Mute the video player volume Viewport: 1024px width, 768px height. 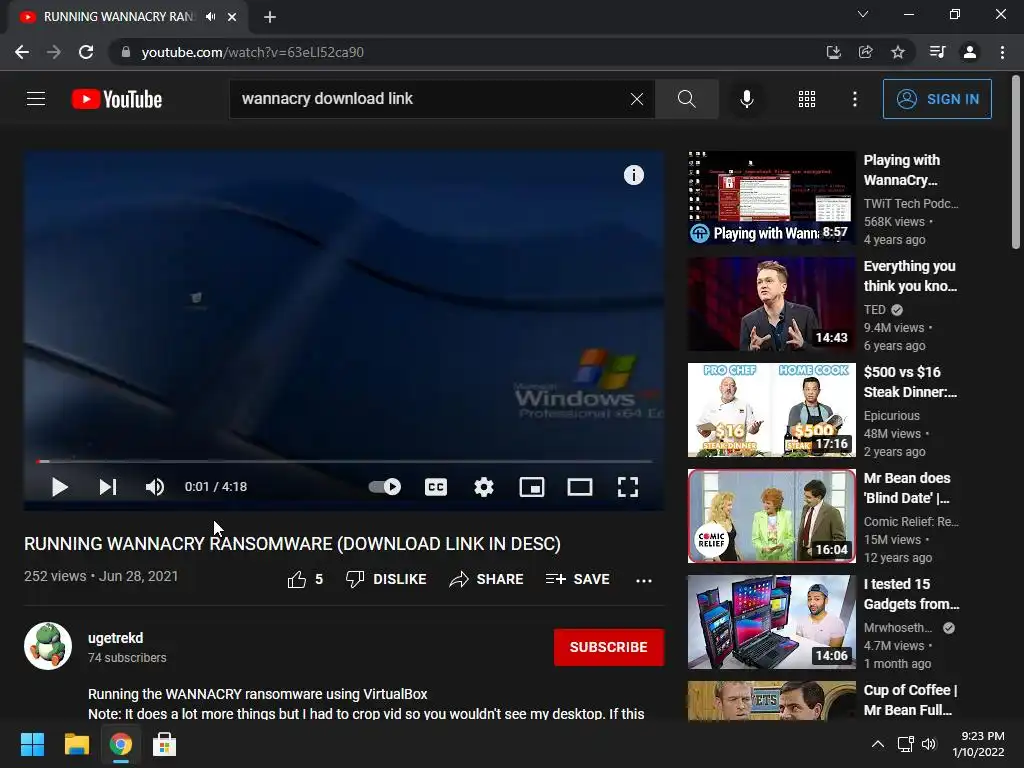coord(155,487)
